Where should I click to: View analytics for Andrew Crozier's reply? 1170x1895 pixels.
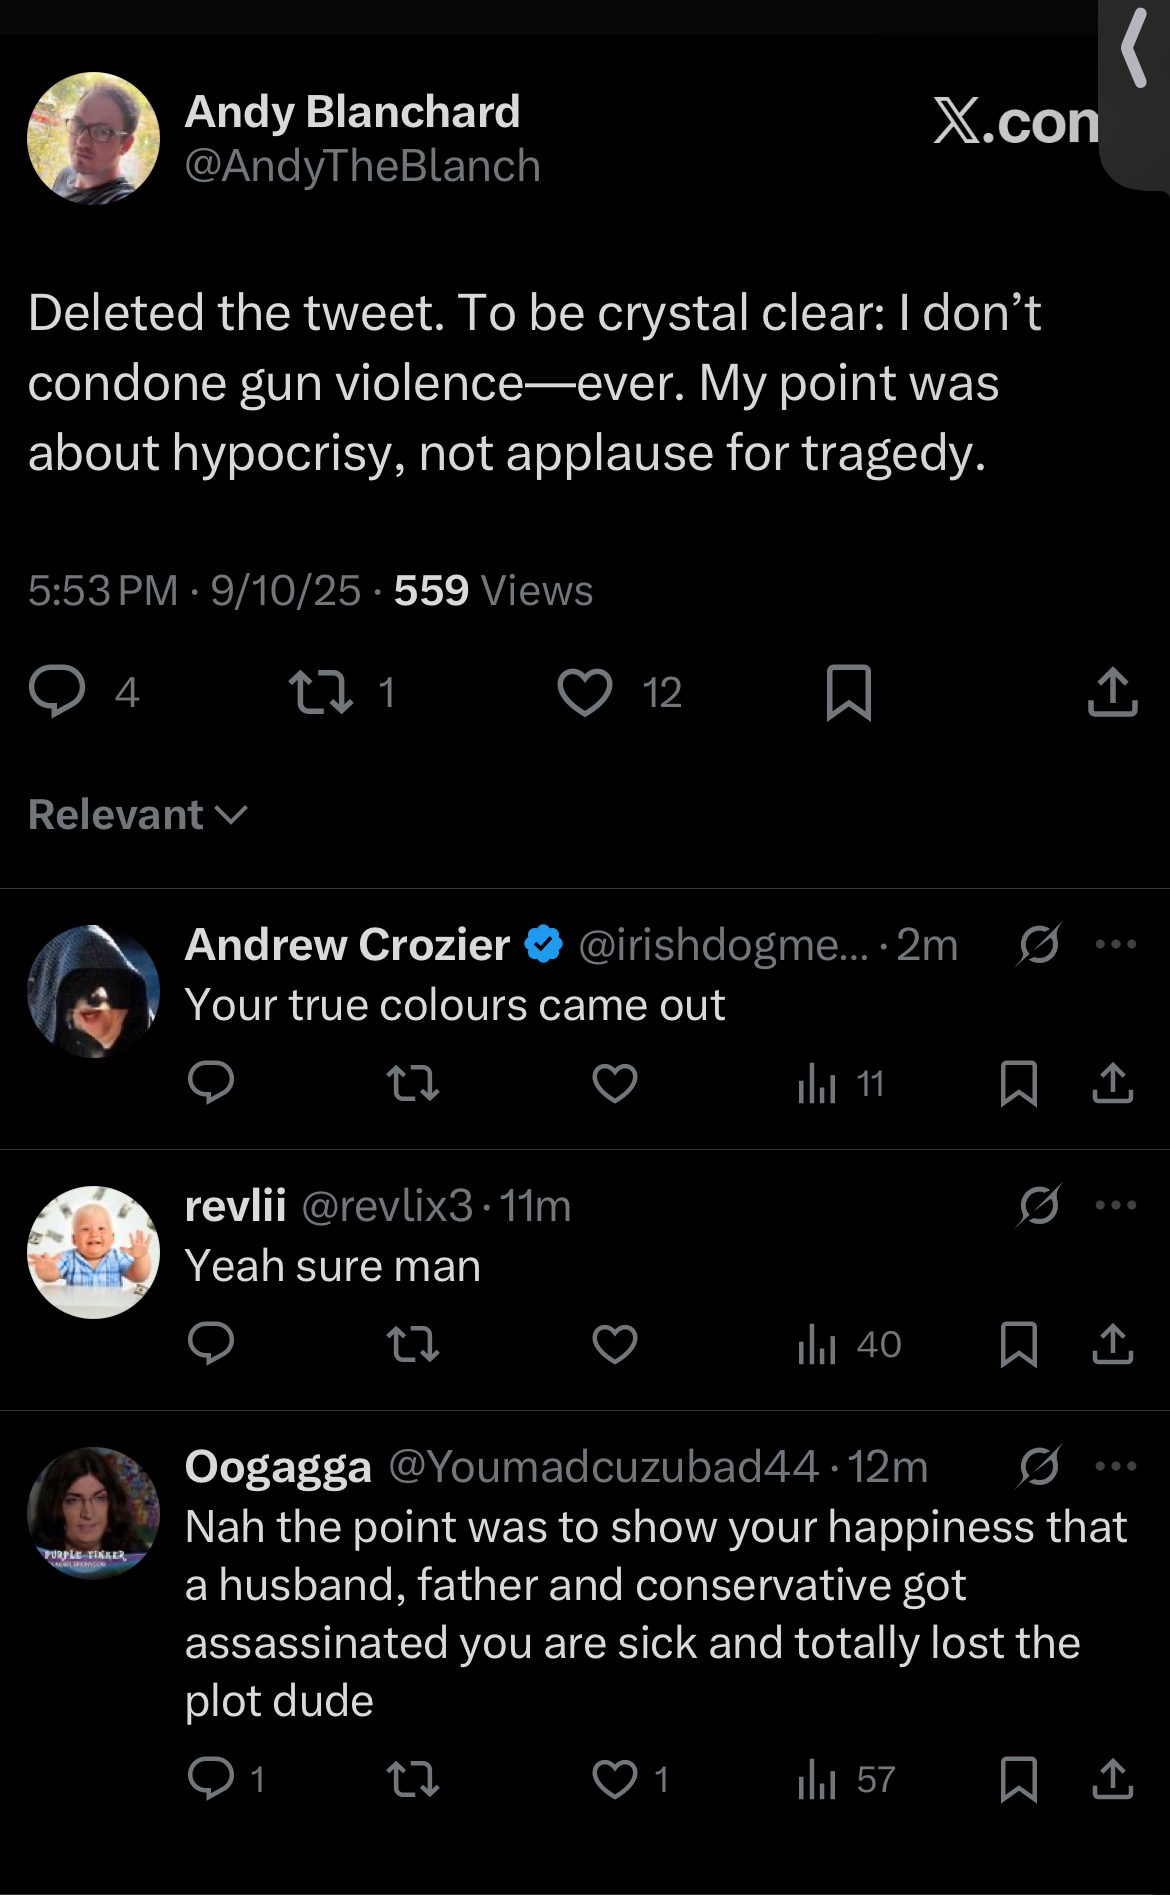pos(841,1084)
